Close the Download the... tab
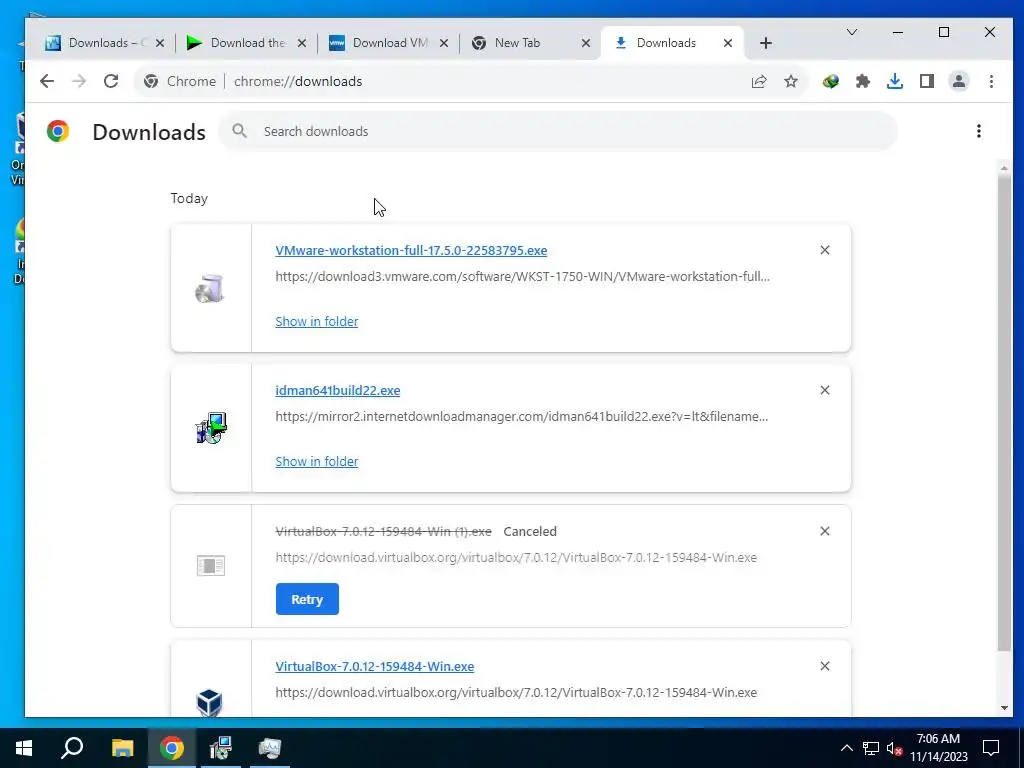The image size is (1024, 768). pos(302,43)
